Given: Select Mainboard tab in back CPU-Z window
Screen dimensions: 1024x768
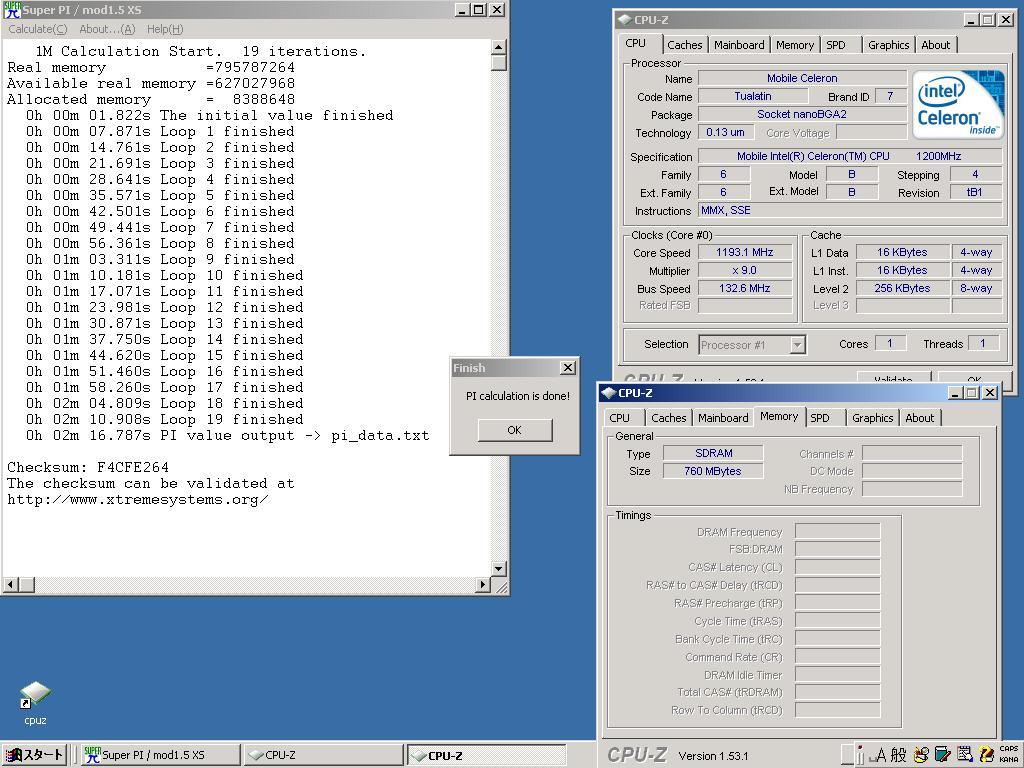Looking at the screenshot, I should tap(739, 44).
